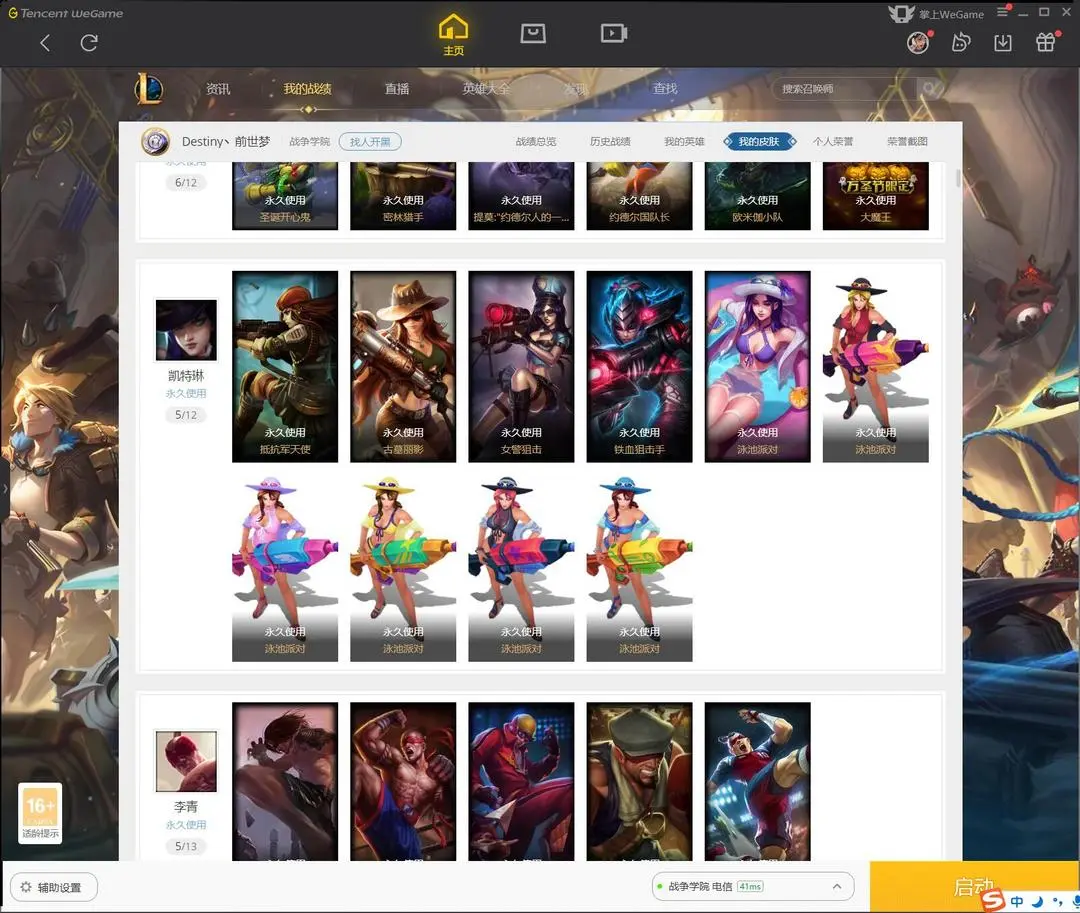Open the 资讯 news tab
The height and width of the screenshot is (913, 1080).
[x=218, y=89]
